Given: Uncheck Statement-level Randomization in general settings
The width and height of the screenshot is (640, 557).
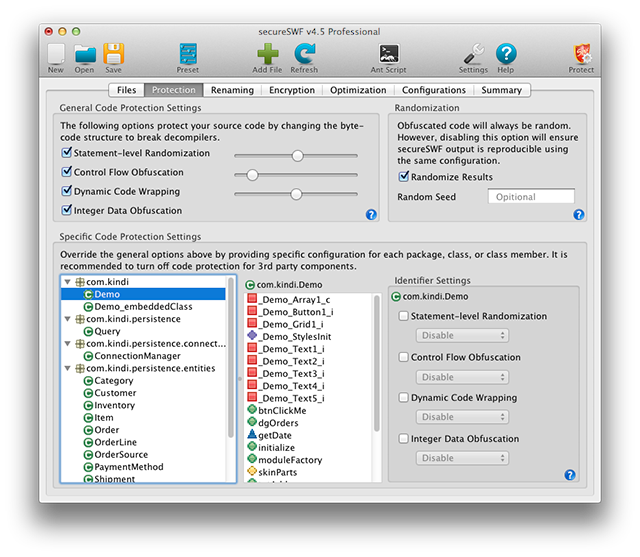Looking at the screenshot, I should [67, 154].
